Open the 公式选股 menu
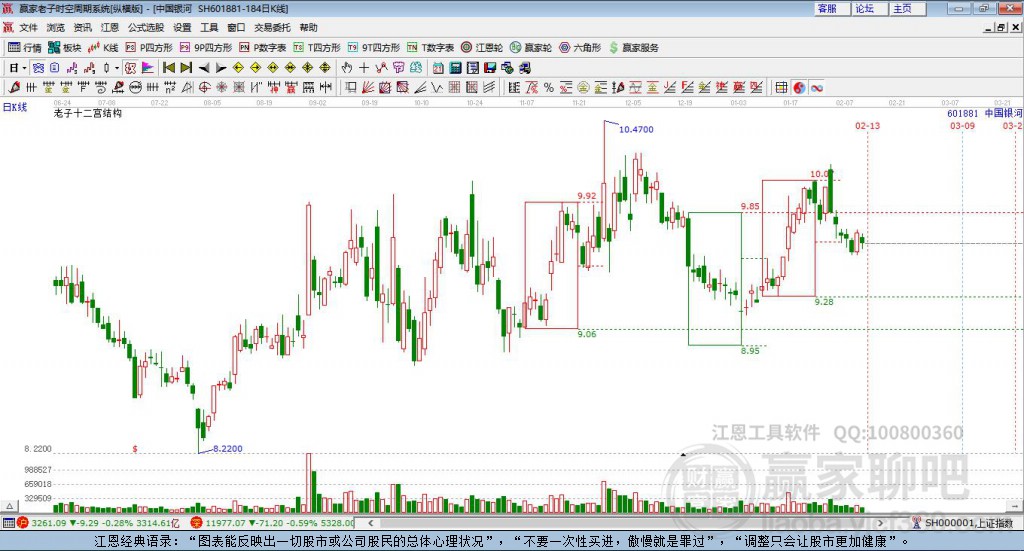The height and width of the screenshot is (551, 1024). pos(146,27)
